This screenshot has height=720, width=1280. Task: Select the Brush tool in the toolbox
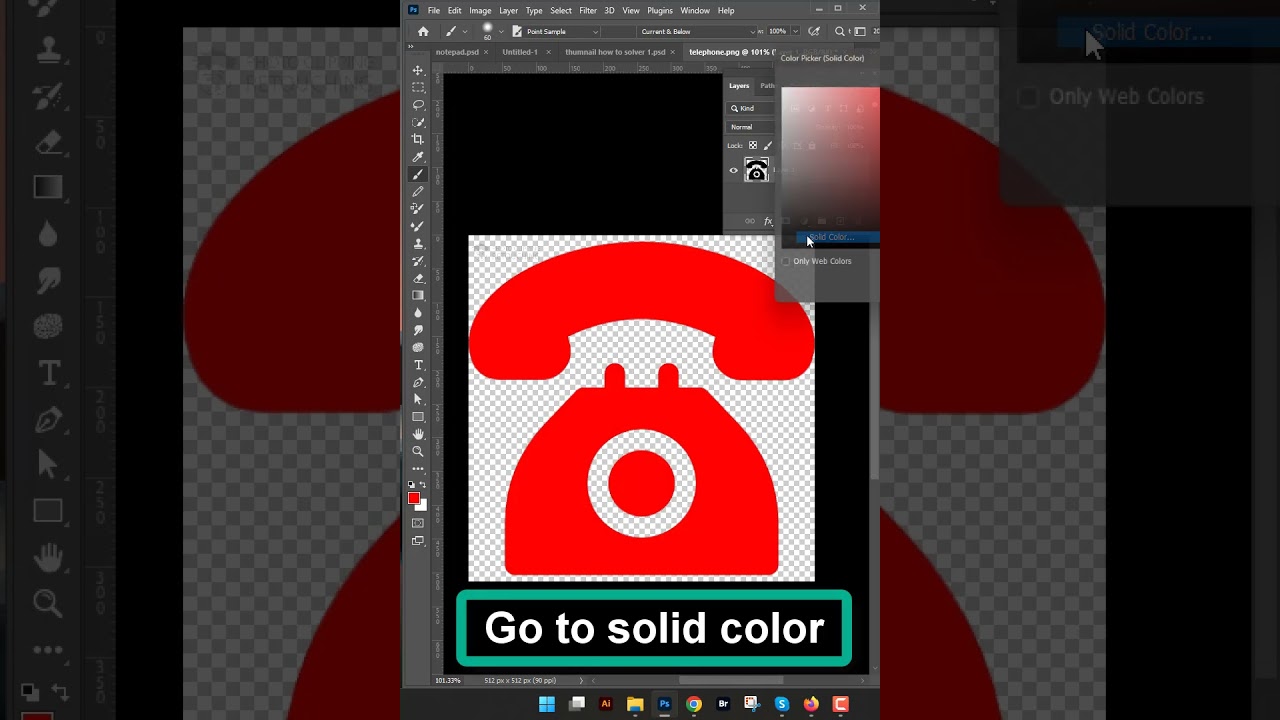[418, 175]
